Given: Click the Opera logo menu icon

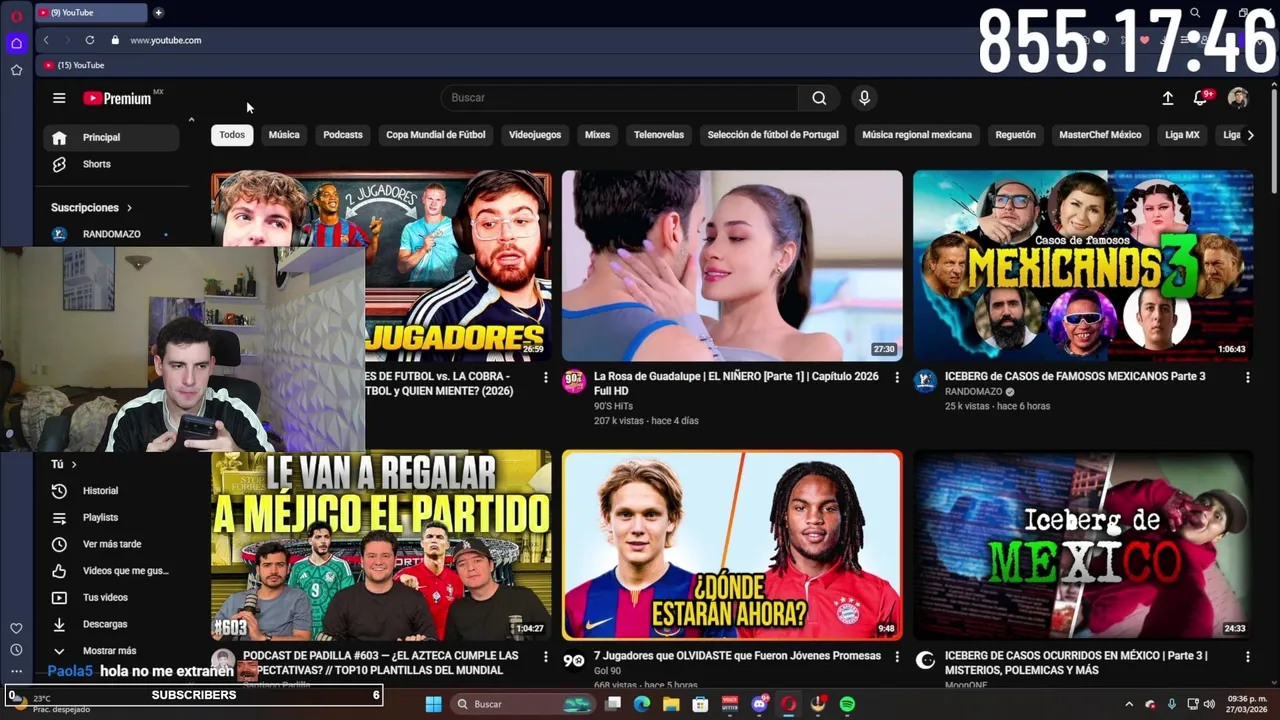Looking at the screenshot, I should 16,16.
